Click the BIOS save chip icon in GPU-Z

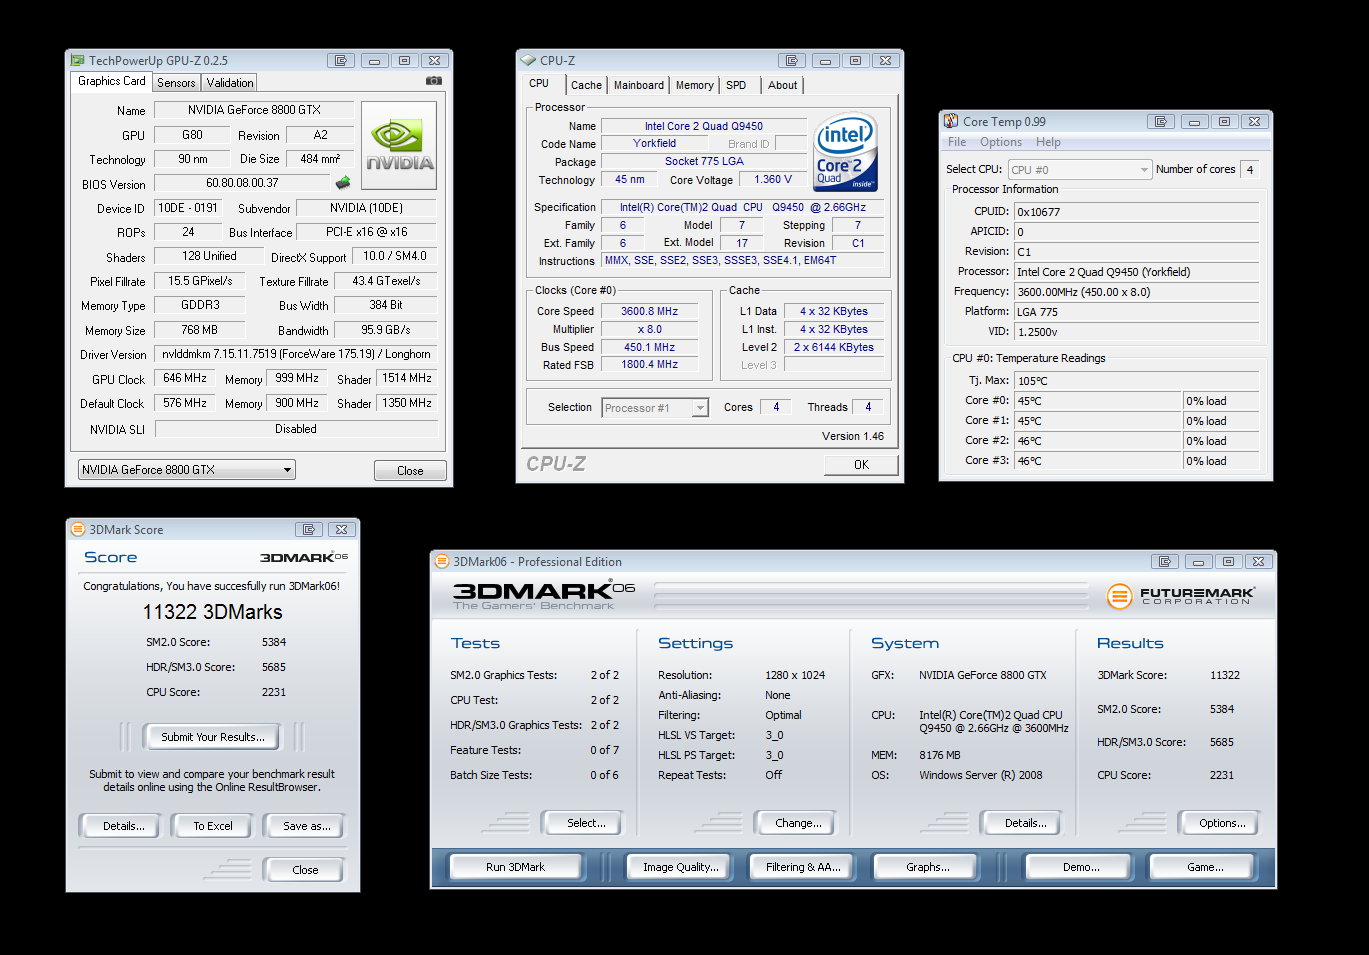click(343, 183)
